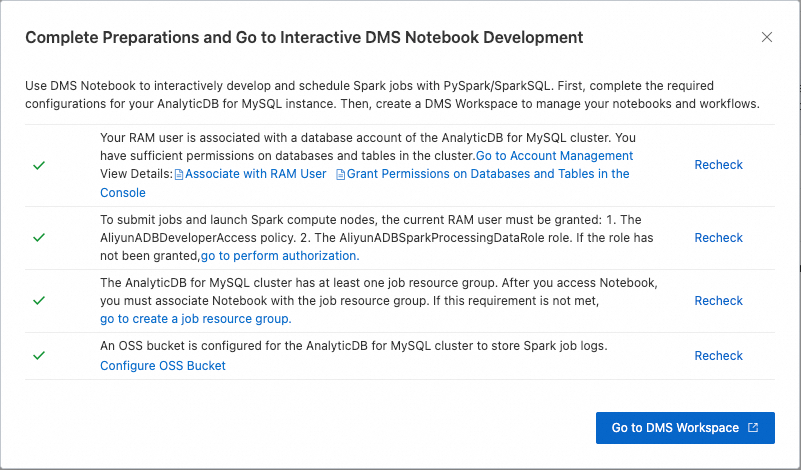Follow the go to perform authorization link
Screen dimensions: 801x470
pos(280,256)
